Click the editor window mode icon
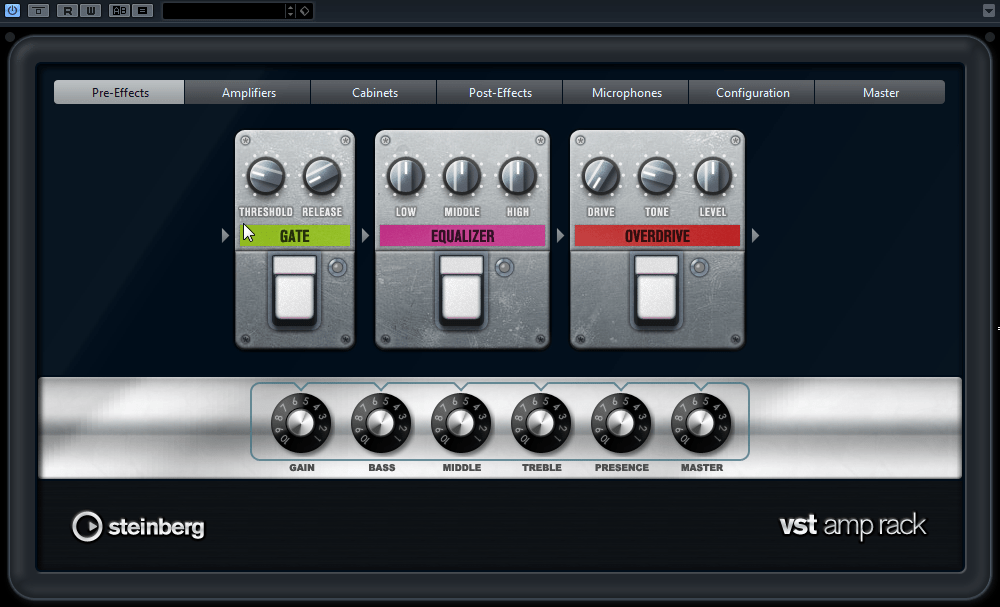The image size is (1000, 607). click(37, 11)
